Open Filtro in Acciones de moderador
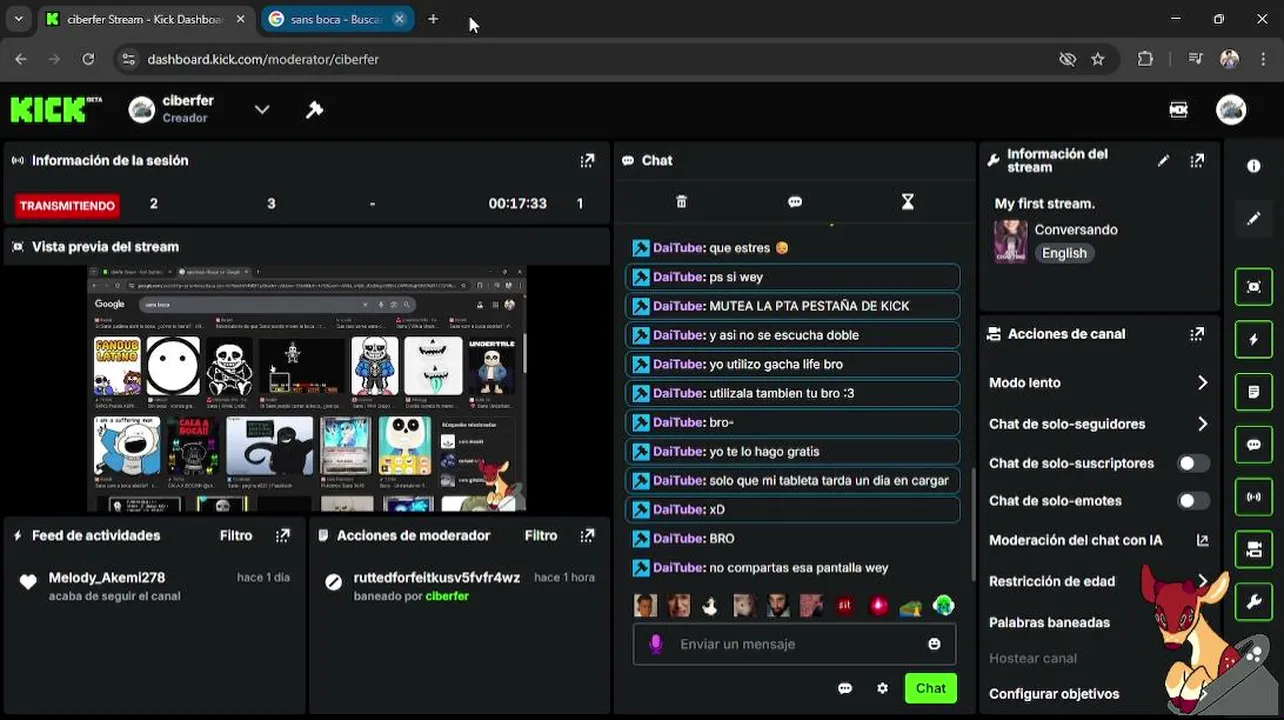This screenshot has width=1284, height=720. tap(541, 535)
